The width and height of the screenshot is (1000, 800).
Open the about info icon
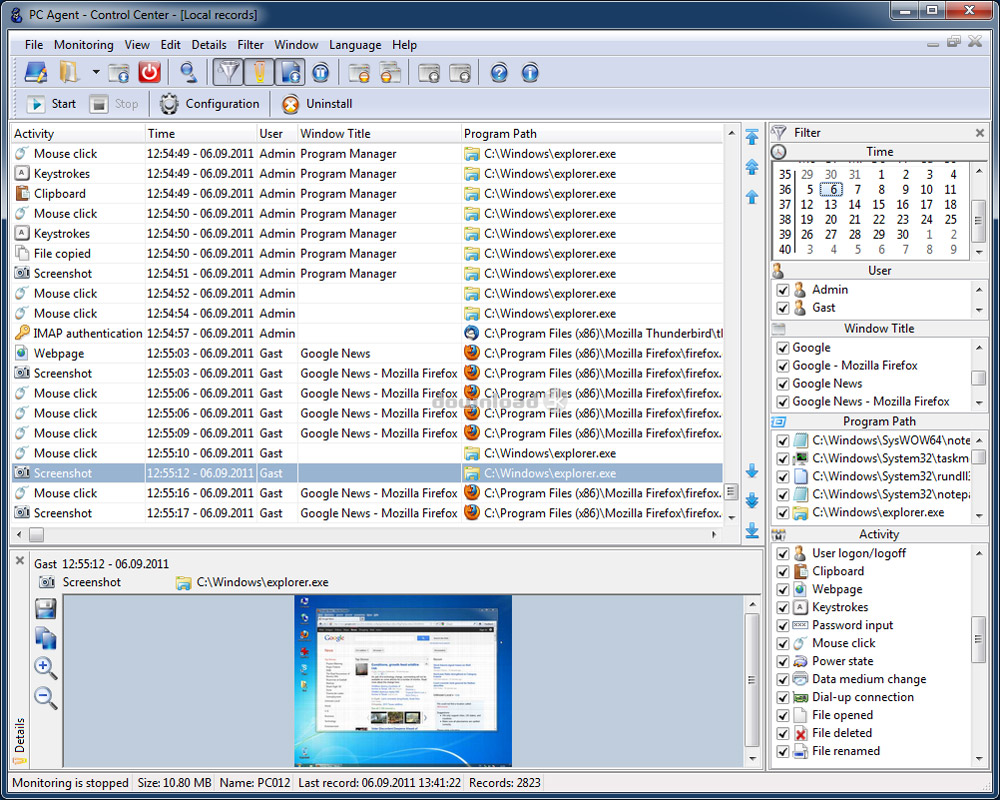(530, 72)
